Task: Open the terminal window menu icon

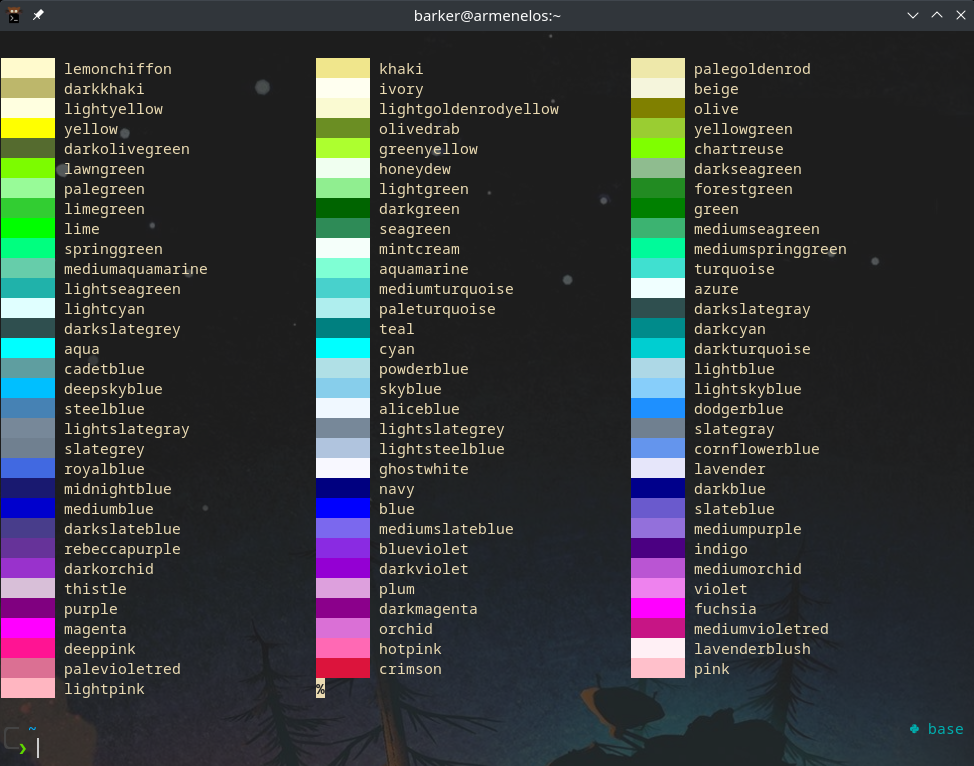Action: (x=15, y=15)
